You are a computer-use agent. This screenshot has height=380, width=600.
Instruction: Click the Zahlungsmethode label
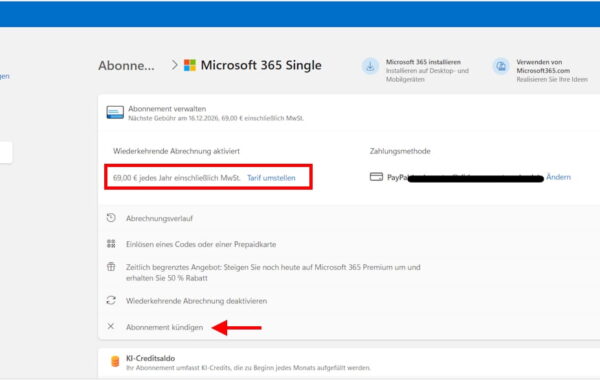(x=400, y=151)
